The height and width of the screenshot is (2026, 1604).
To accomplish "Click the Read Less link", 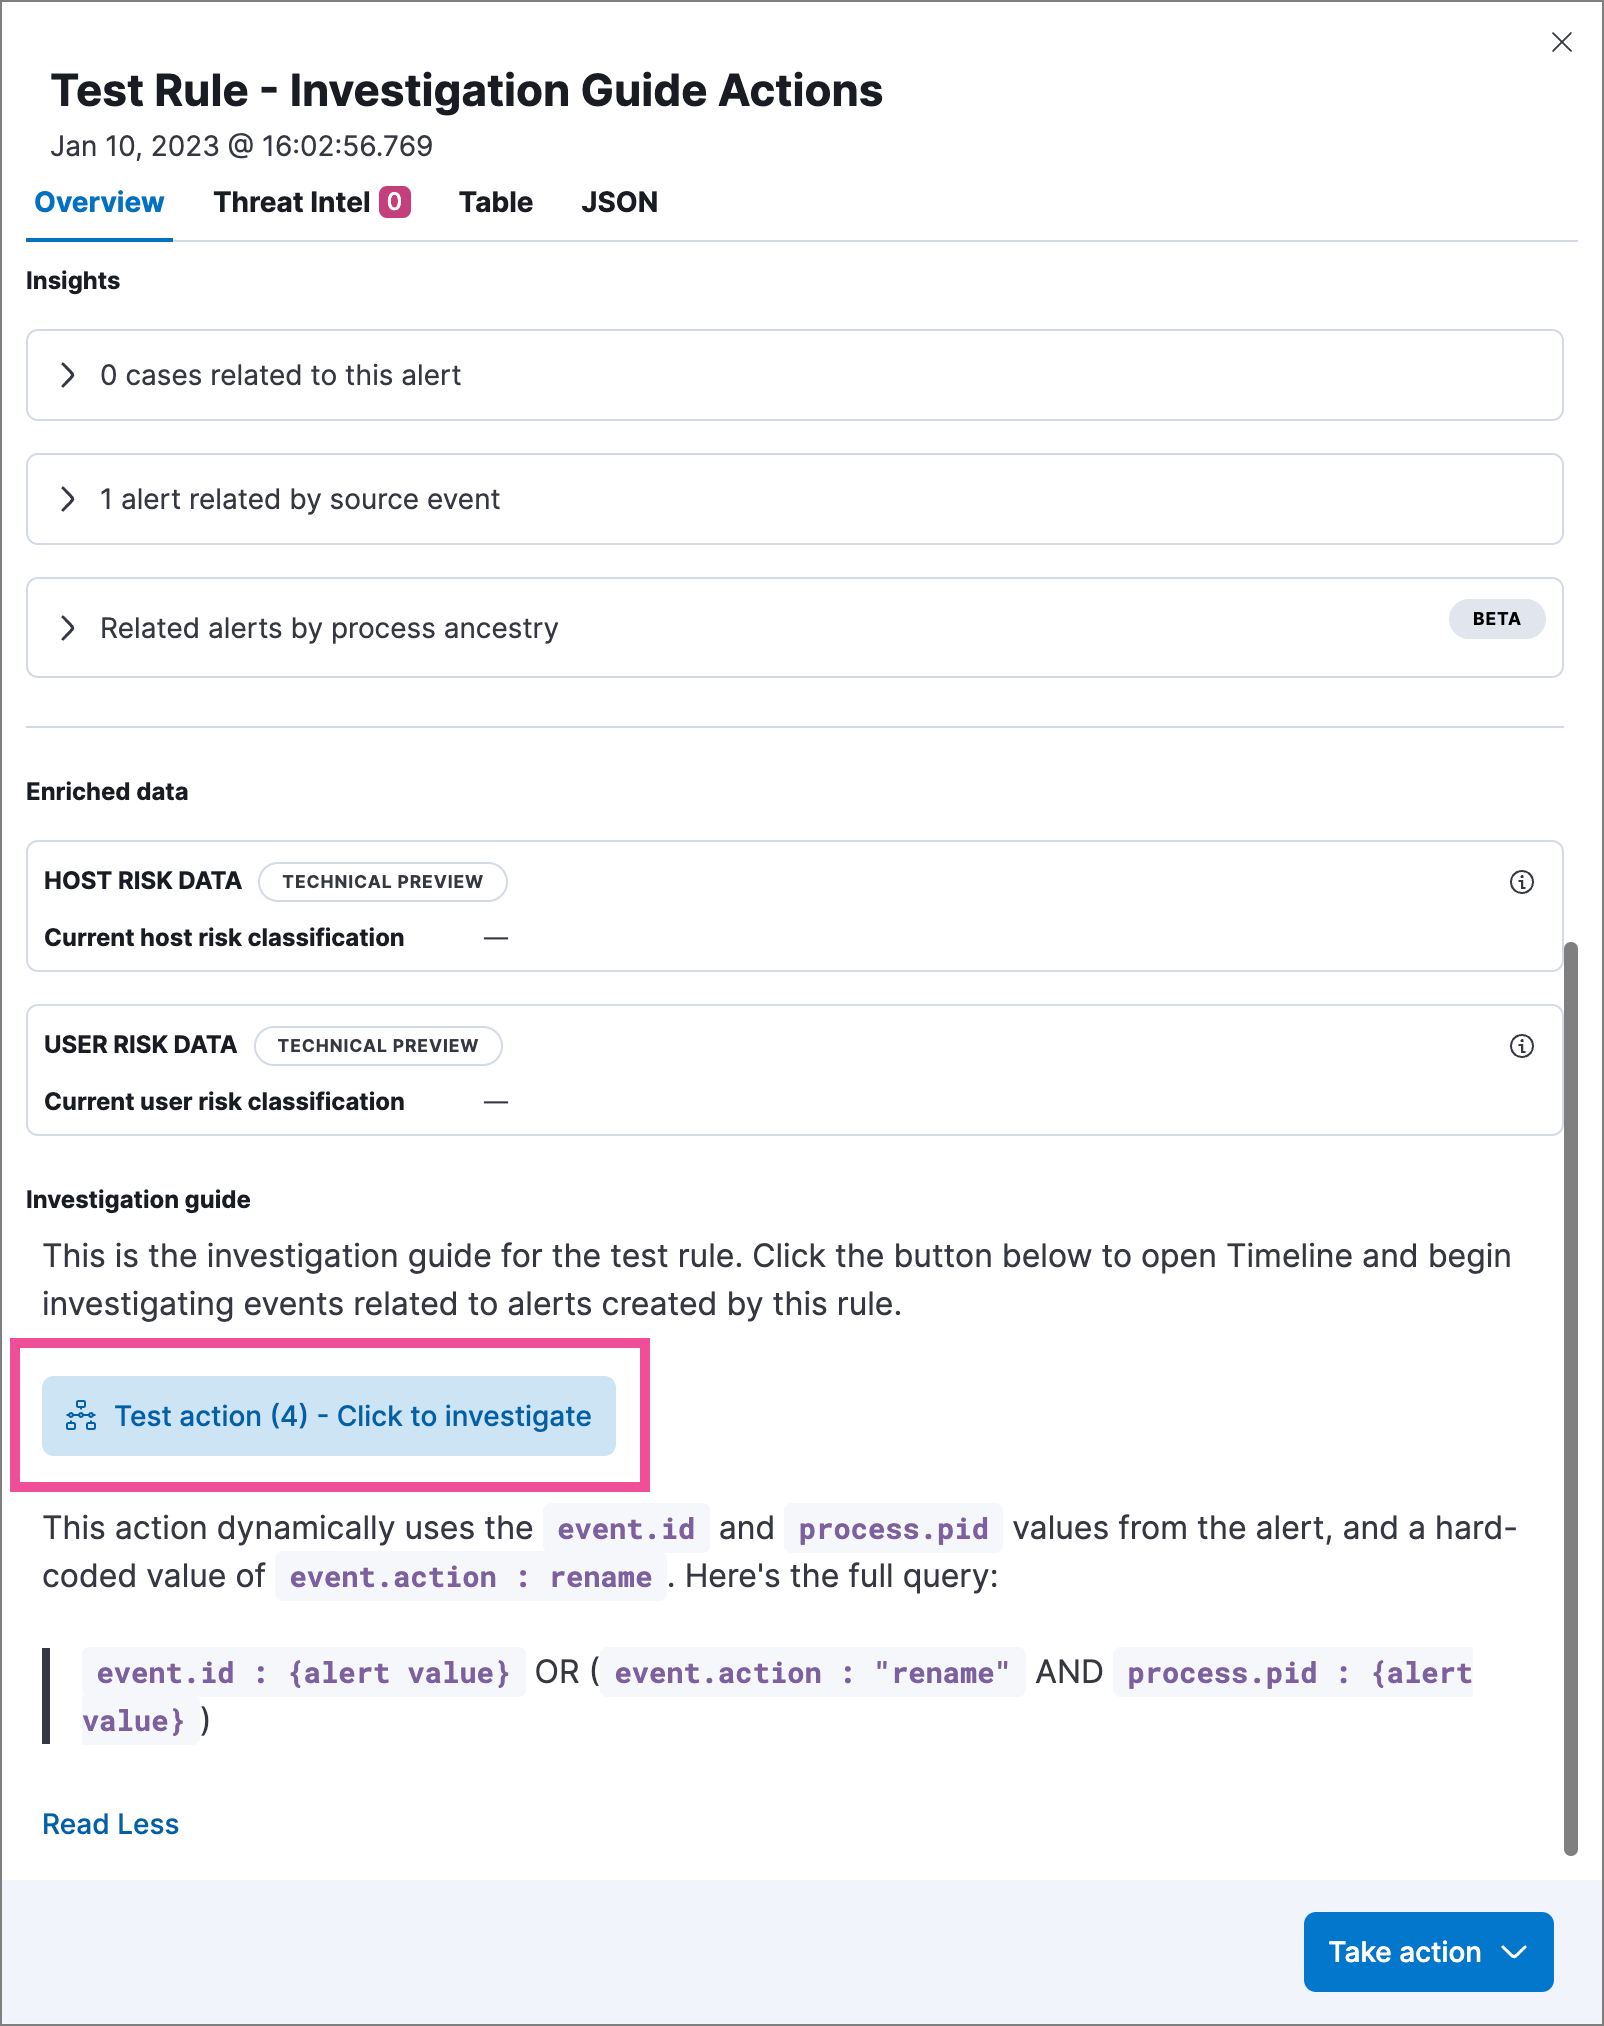I will pos(110,1824).
